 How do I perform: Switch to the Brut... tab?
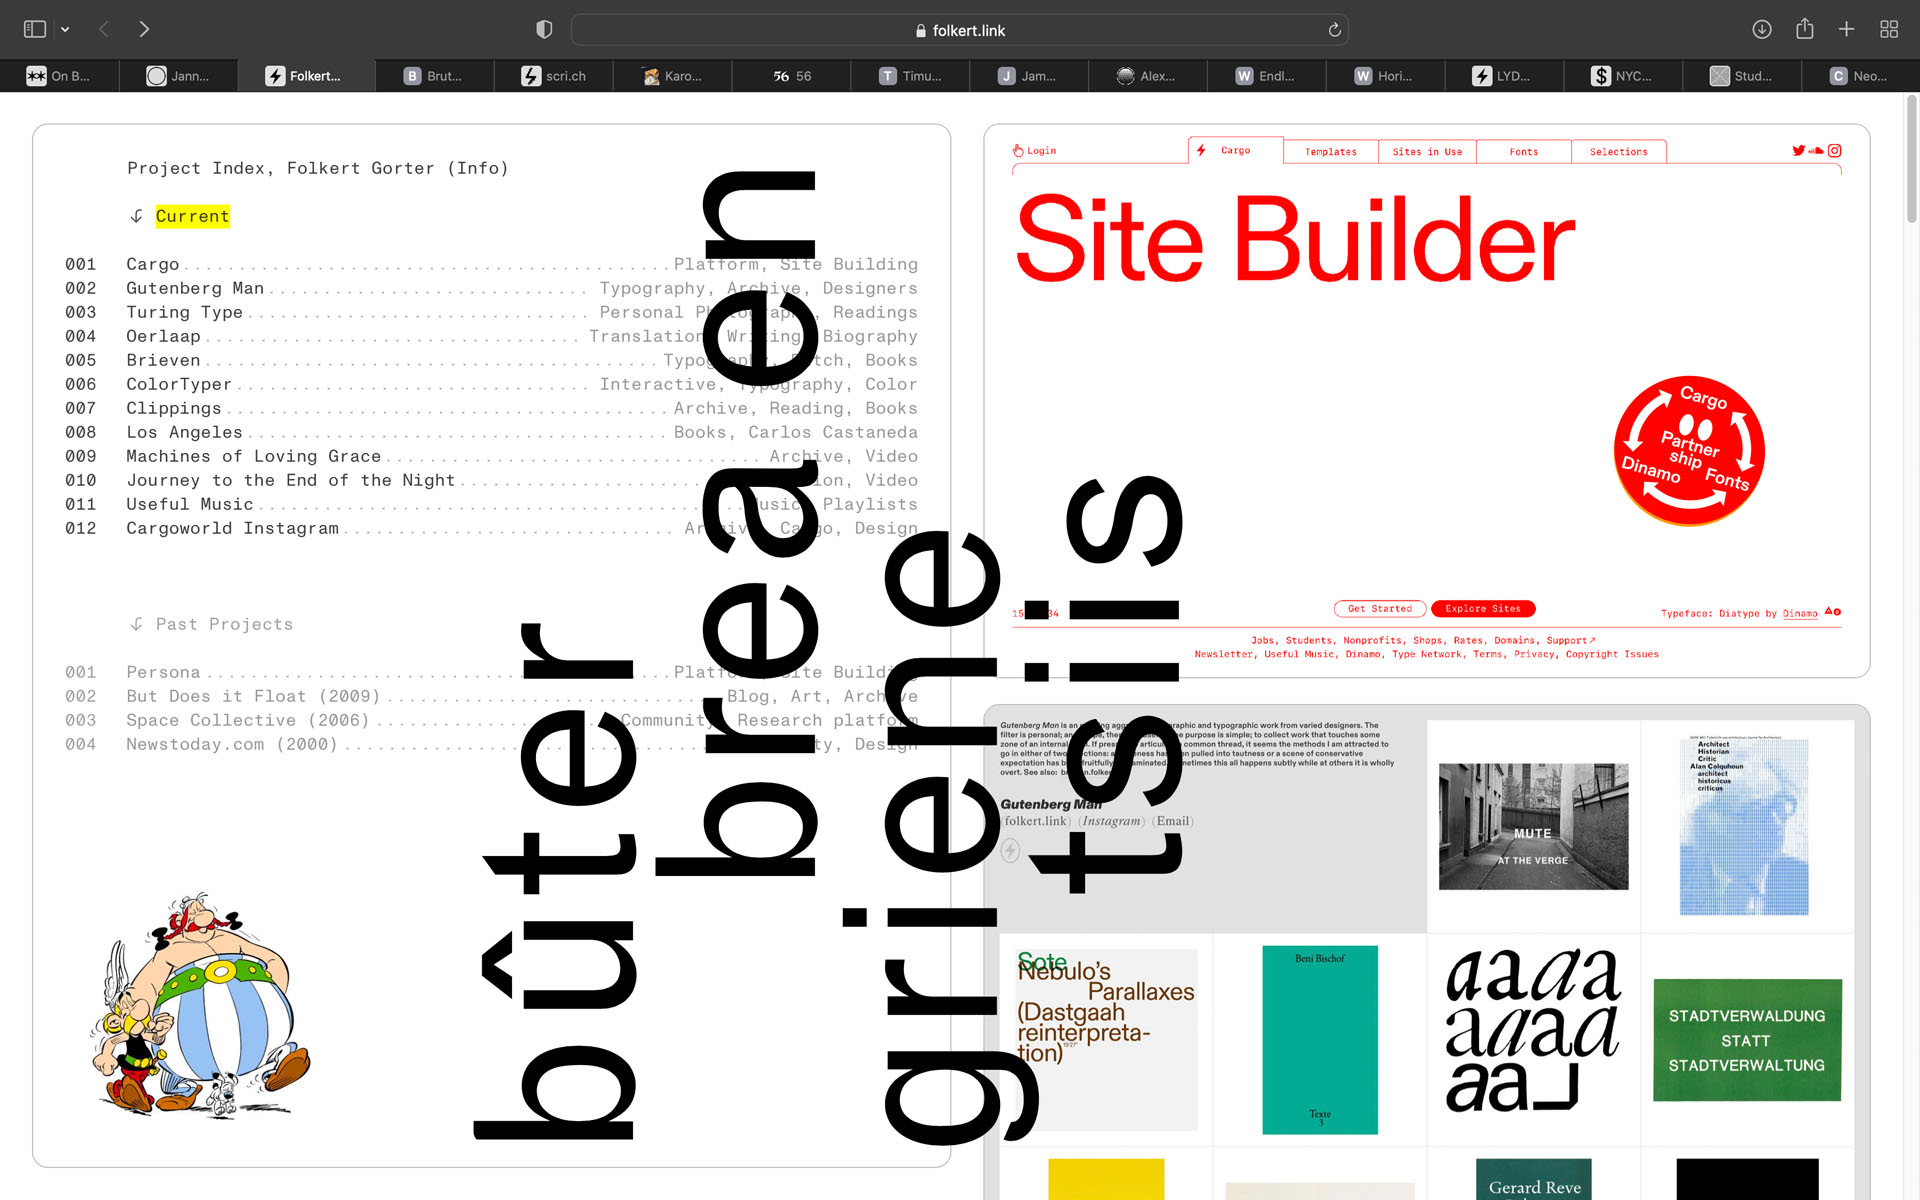tap(434, 76)
